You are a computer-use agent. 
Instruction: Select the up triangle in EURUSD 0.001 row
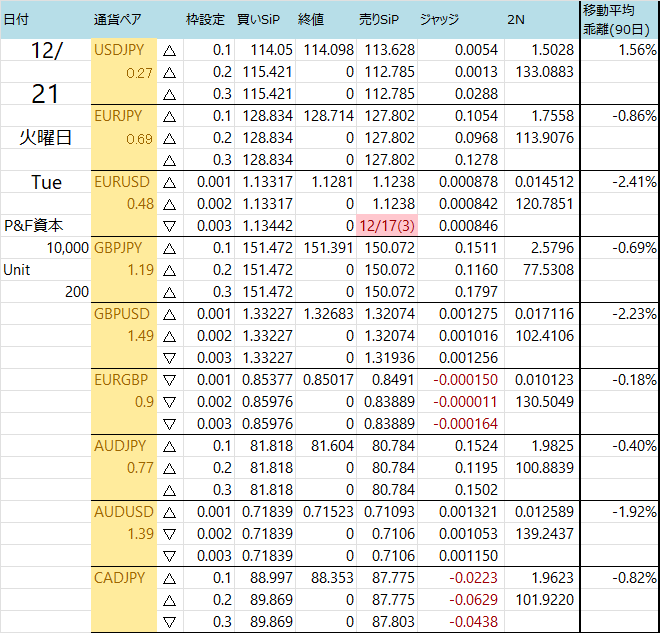click(x=170, y=183)
